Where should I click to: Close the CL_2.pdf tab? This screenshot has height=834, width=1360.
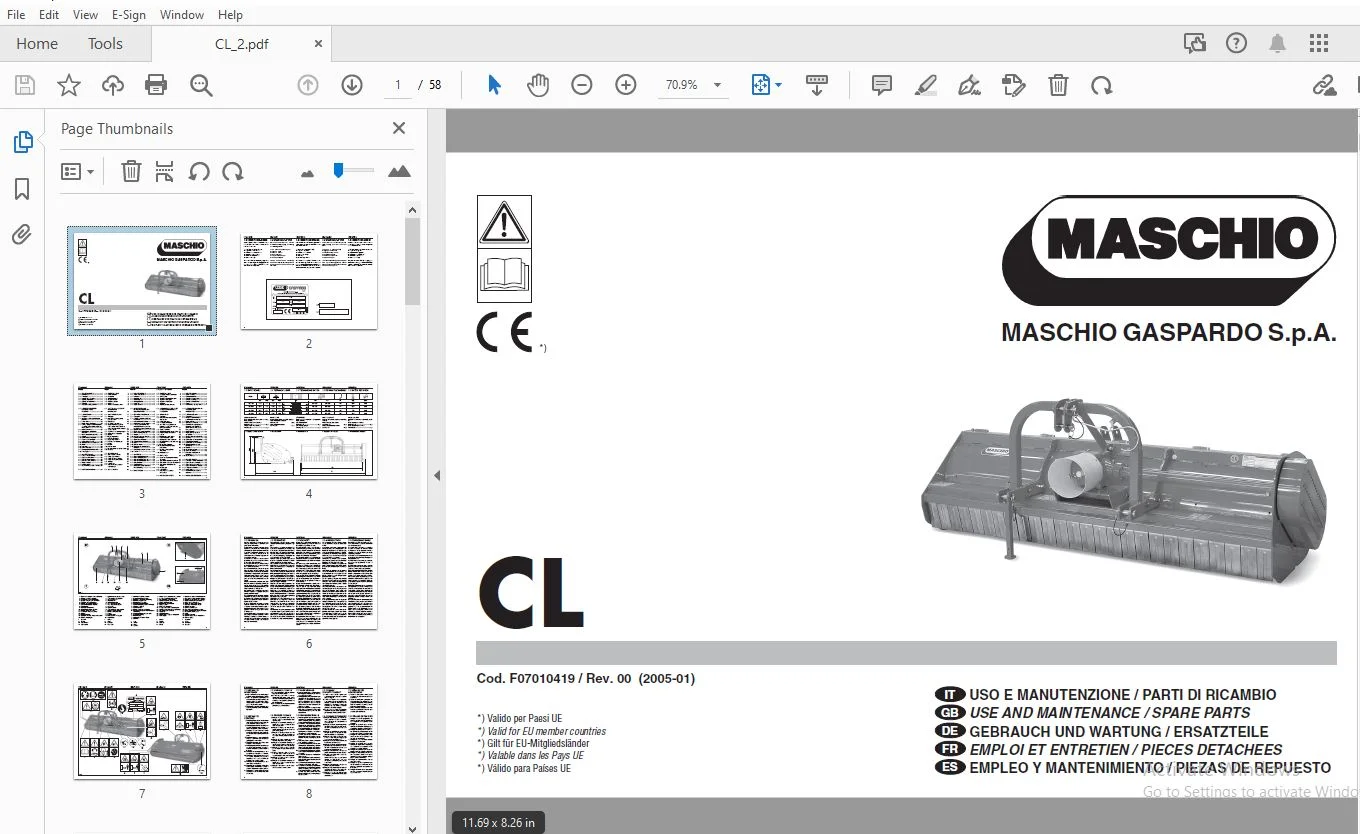(318, 44)
